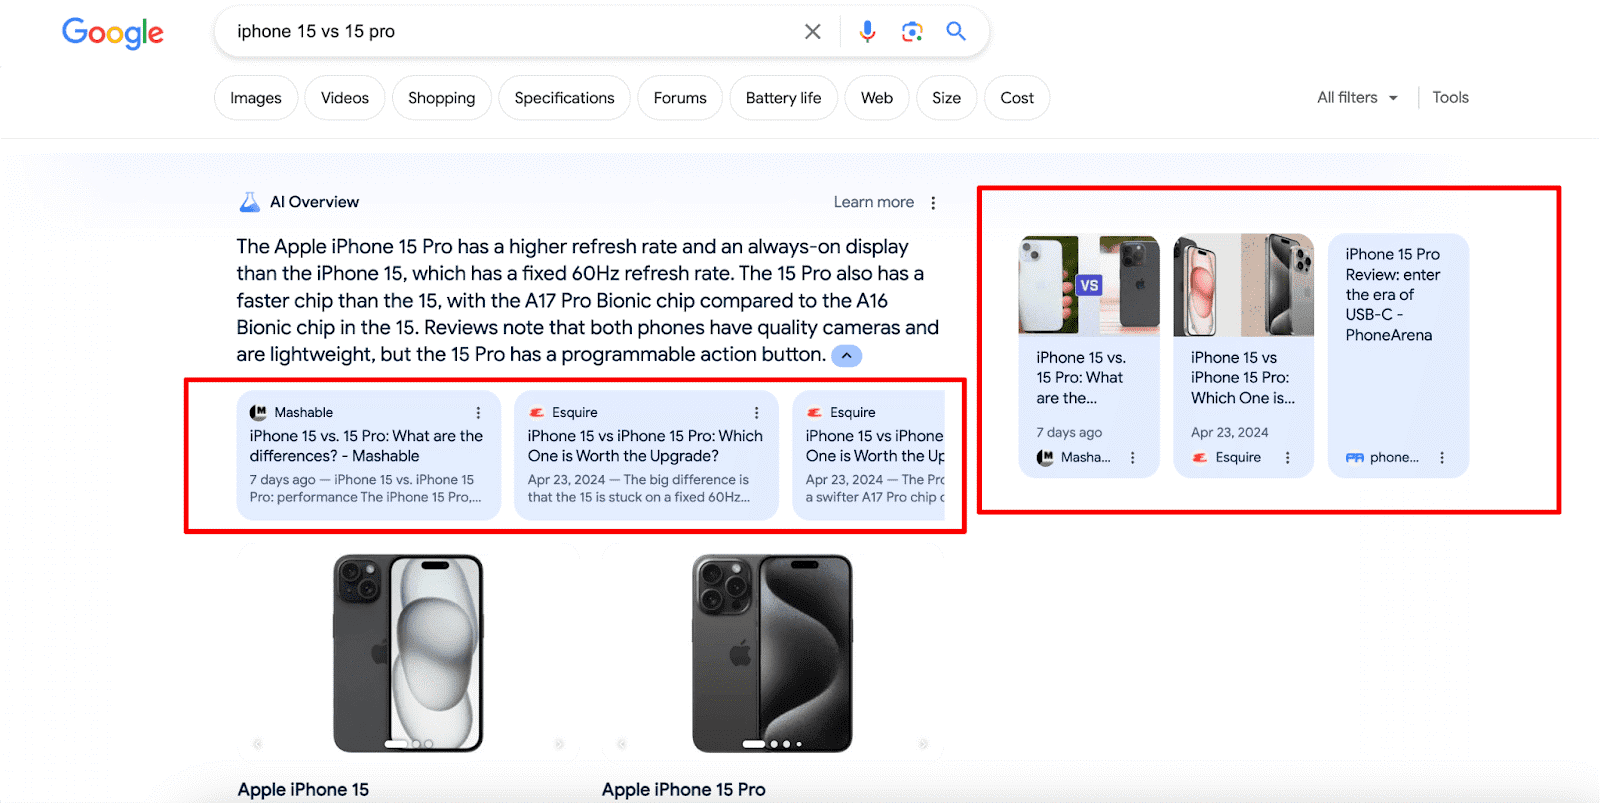
Task: Open the Learn more link
Action: [x=874, y=202]
